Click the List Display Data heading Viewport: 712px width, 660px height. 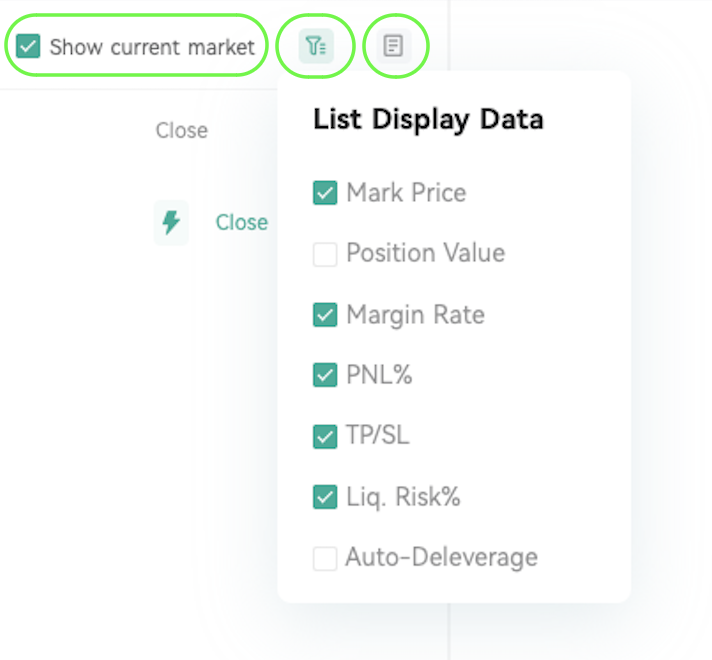coord(428,119)
